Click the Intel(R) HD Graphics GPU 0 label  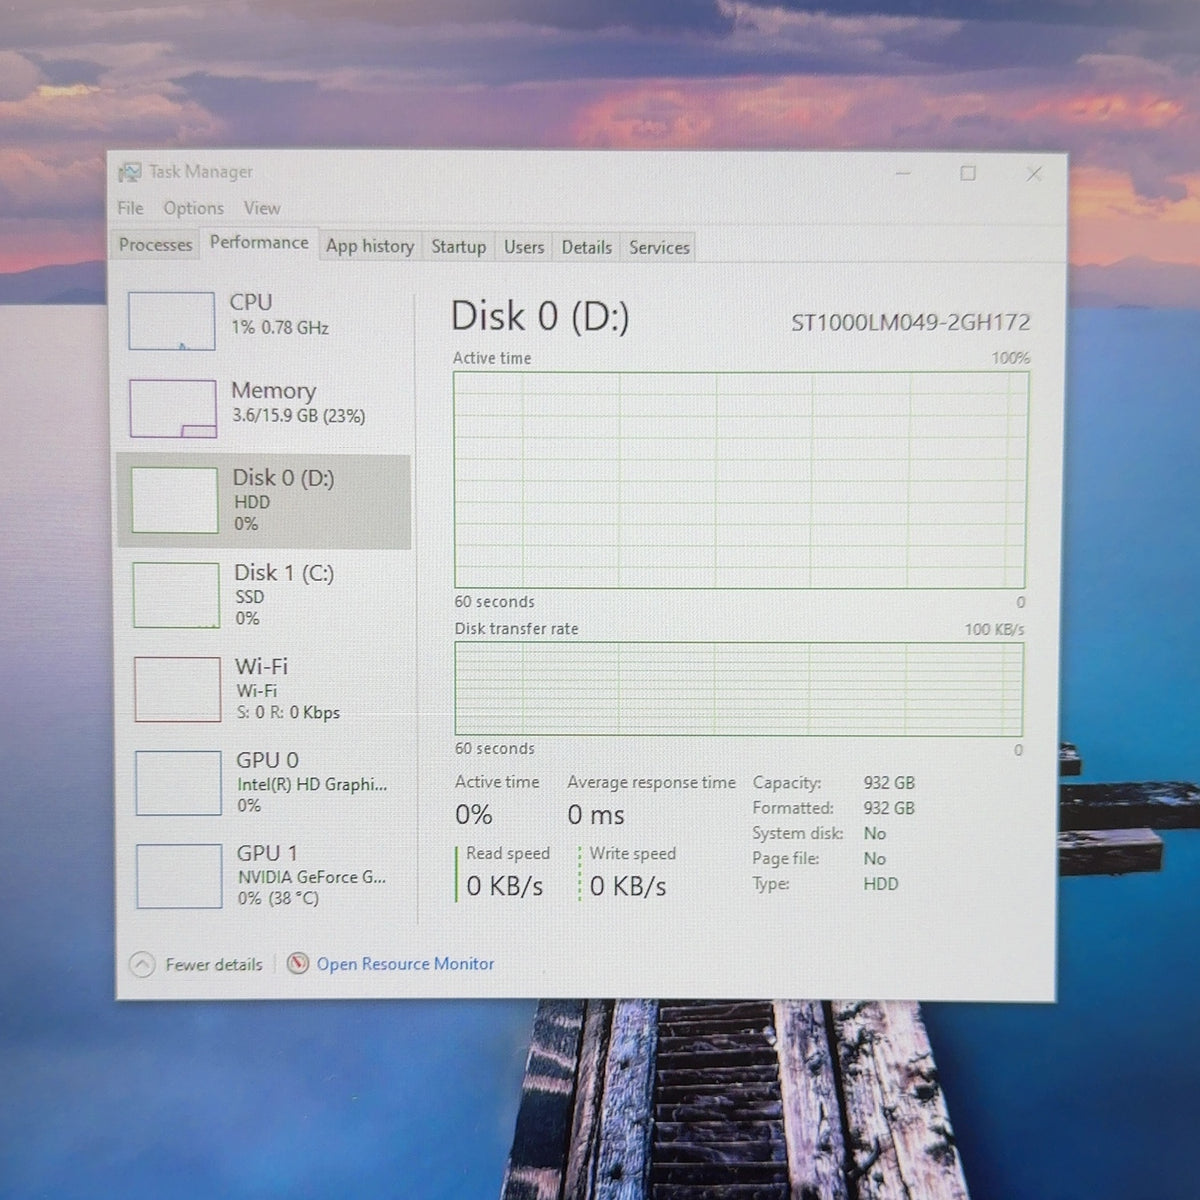point(311,784)
